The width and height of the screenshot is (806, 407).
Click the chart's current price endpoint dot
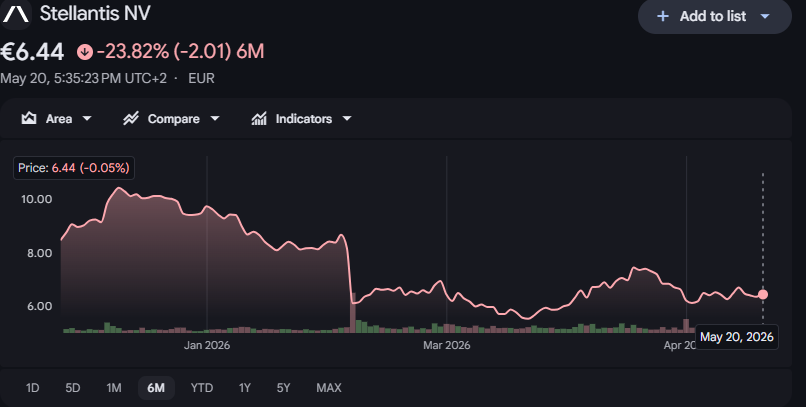[763, 294]
